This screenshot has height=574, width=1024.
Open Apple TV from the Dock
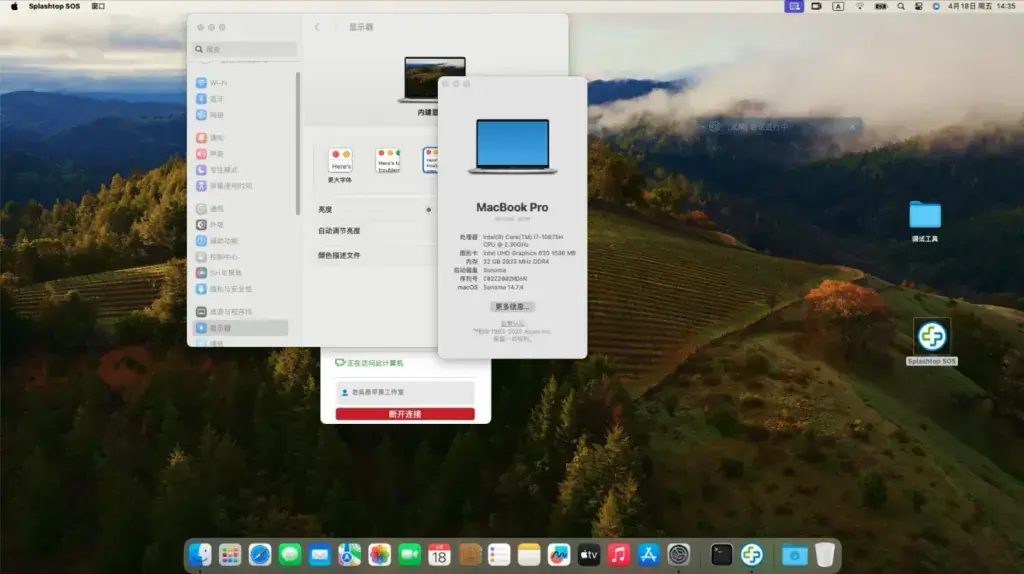(589, 555)
